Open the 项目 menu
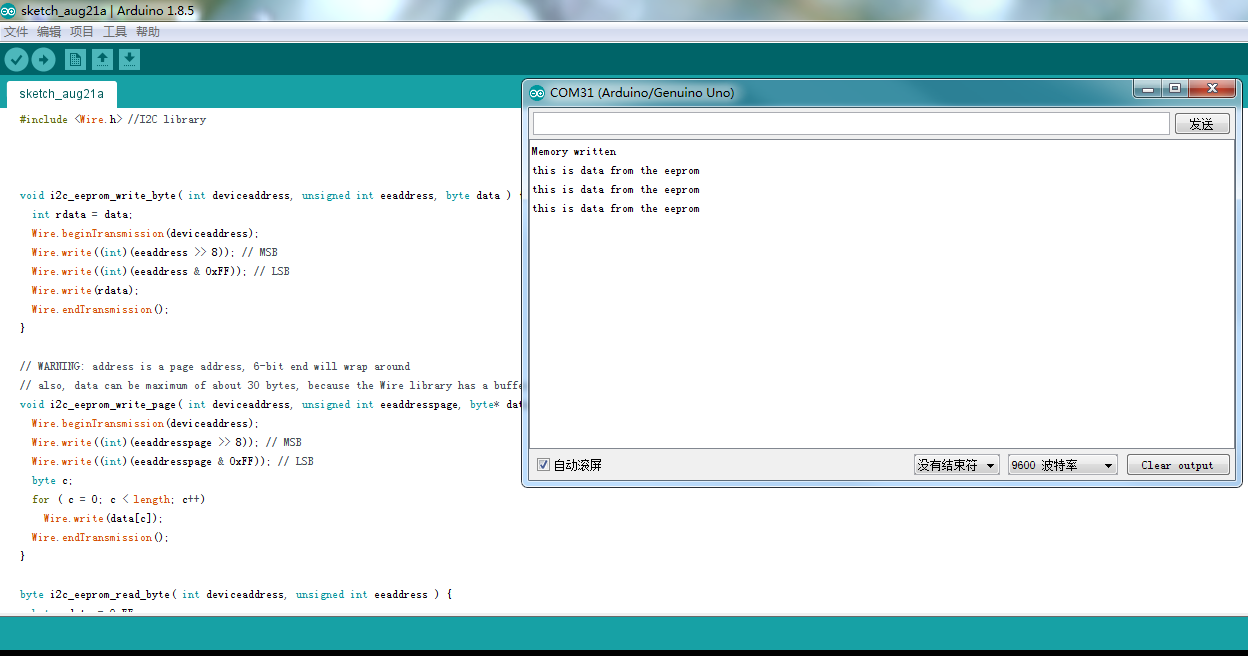Viewport: 1248px width, 656px height. click(81, 31)
